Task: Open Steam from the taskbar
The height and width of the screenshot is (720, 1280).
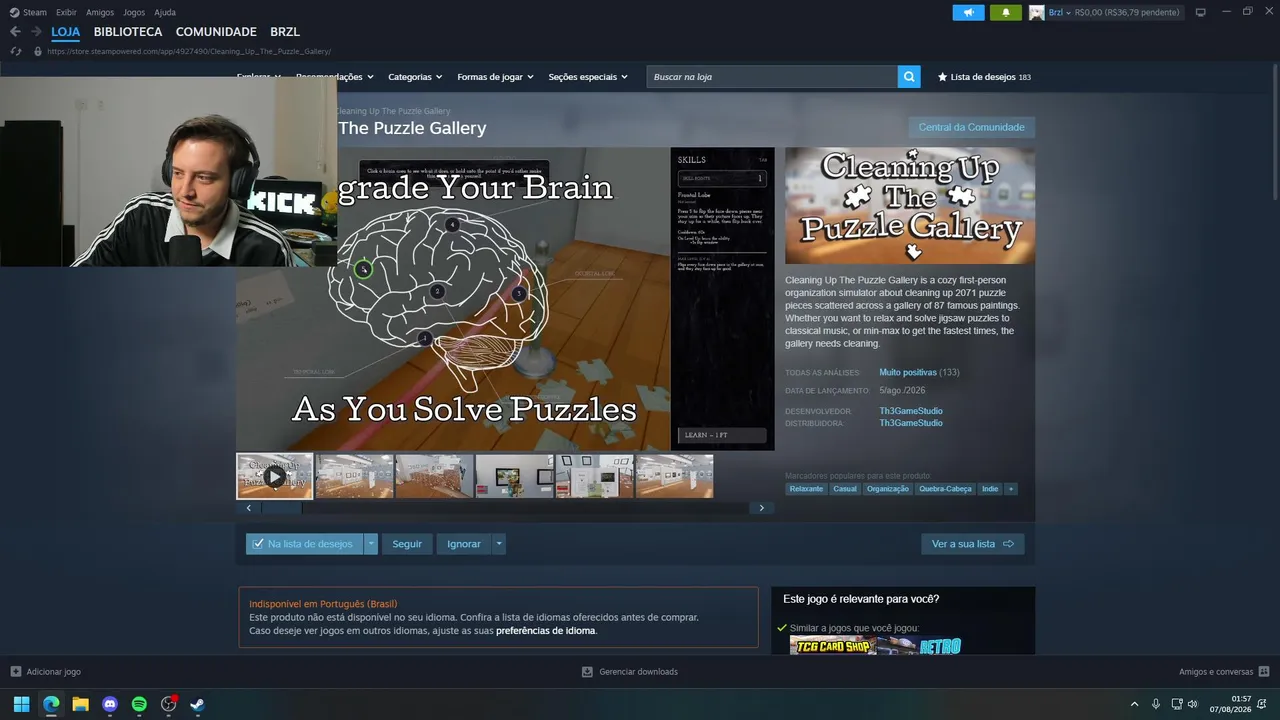Action: pos(198,704)
